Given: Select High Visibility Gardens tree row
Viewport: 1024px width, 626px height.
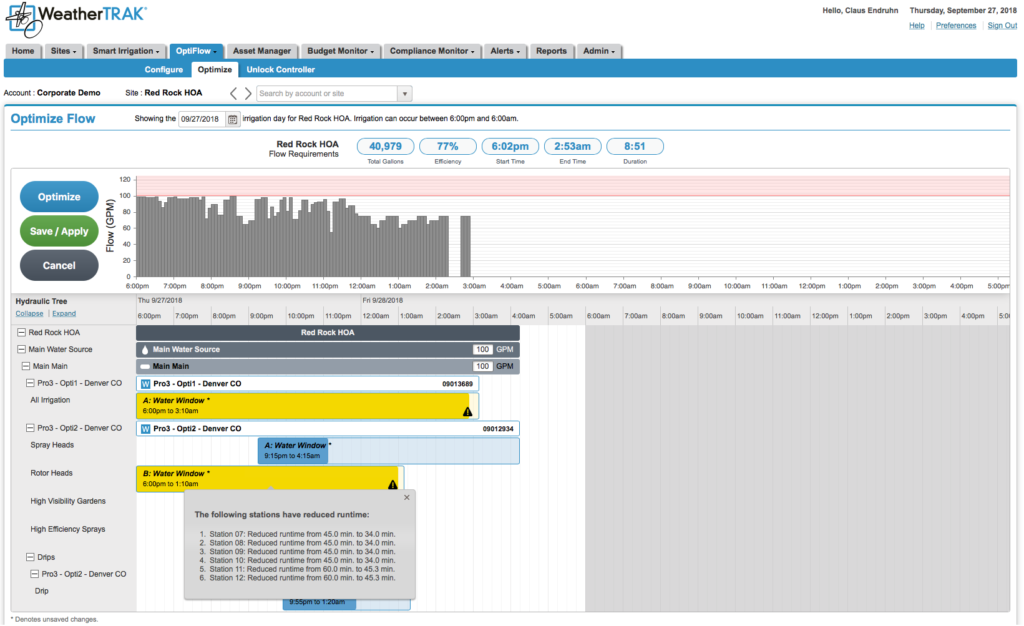Looking at the screenshot, I should click(68, 501).
